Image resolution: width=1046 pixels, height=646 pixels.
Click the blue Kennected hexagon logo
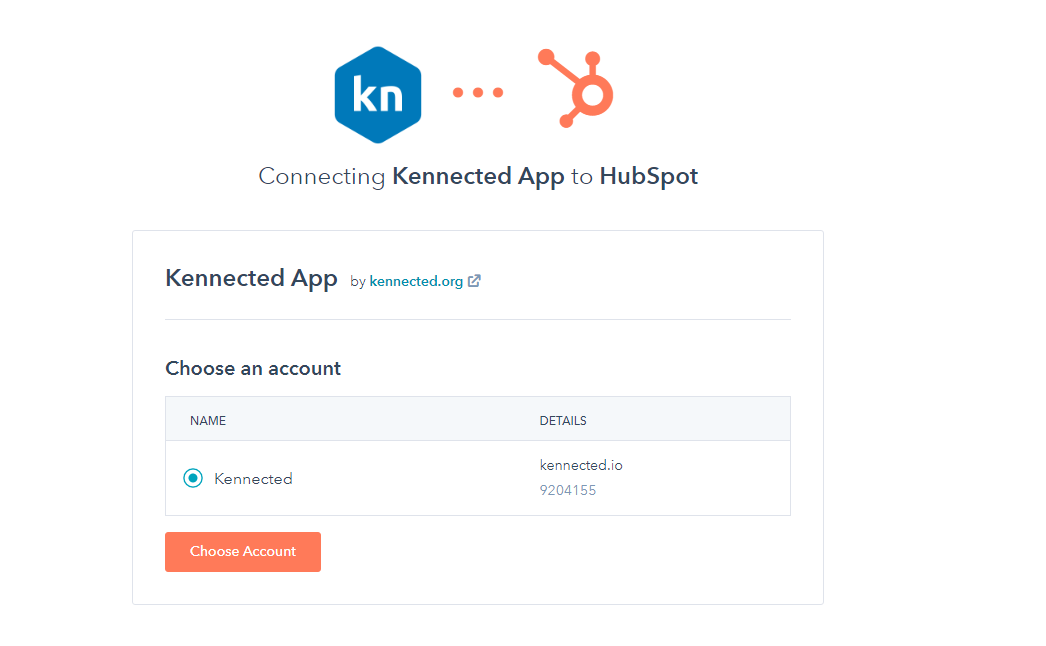coord(378,95)
